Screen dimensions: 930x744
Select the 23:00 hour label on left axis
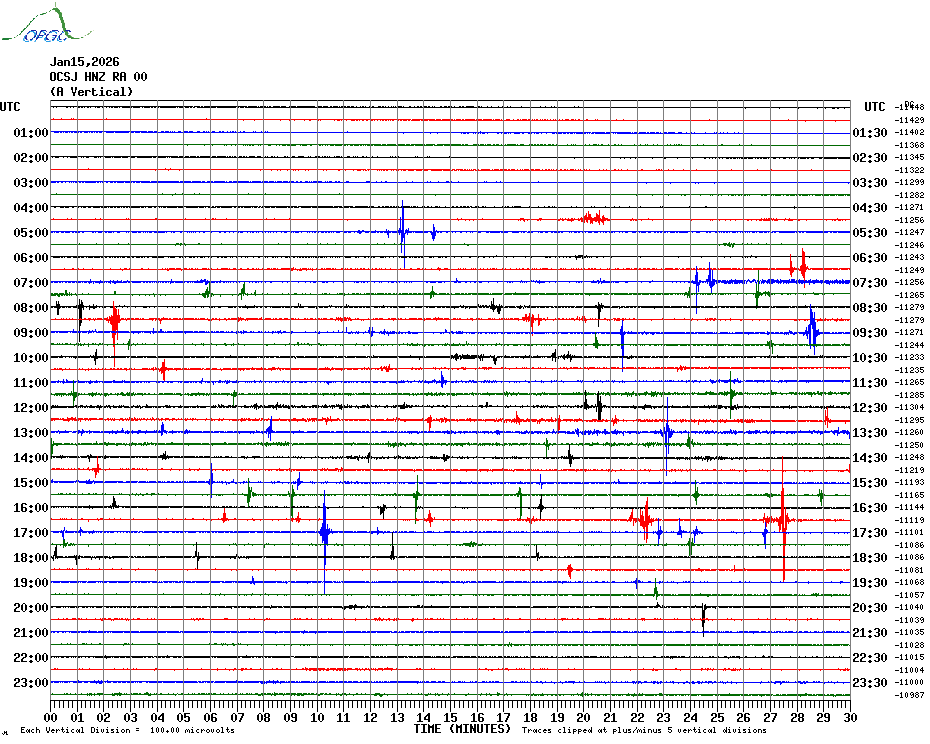click(x=31, y=683)
